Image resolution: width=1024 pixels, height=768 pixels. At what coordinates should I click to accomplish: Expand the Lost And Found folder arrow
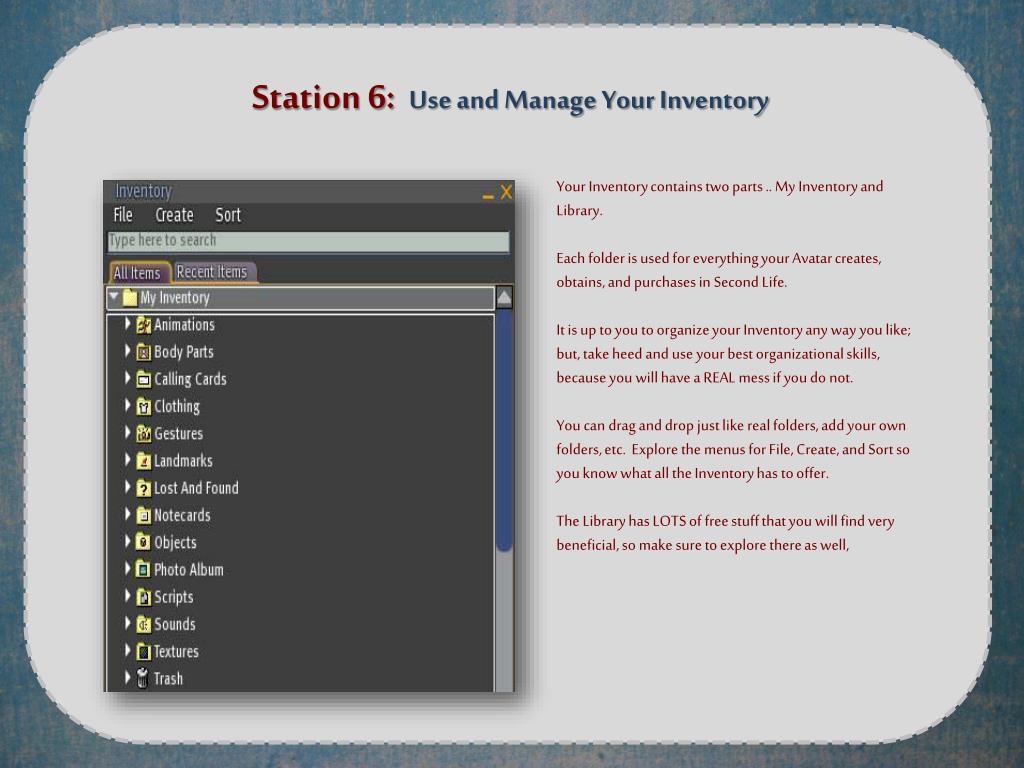(128, 487)
